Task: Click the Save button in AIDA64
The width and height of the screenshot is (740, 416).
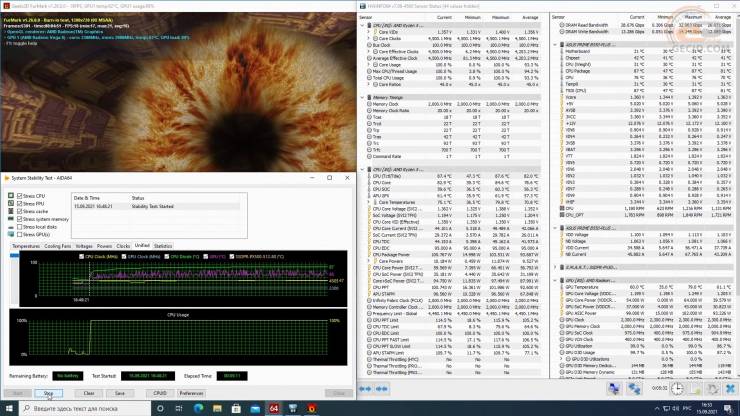Action: point(120,393)
